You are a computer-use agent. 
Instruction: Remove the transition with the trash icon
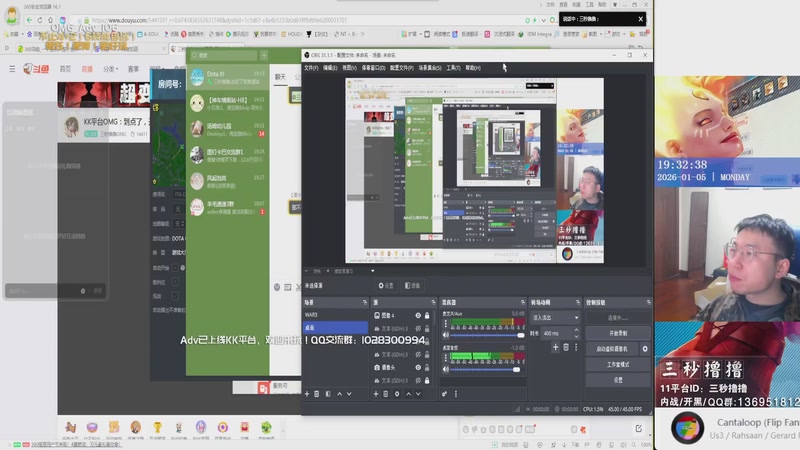tap(566, 347)
